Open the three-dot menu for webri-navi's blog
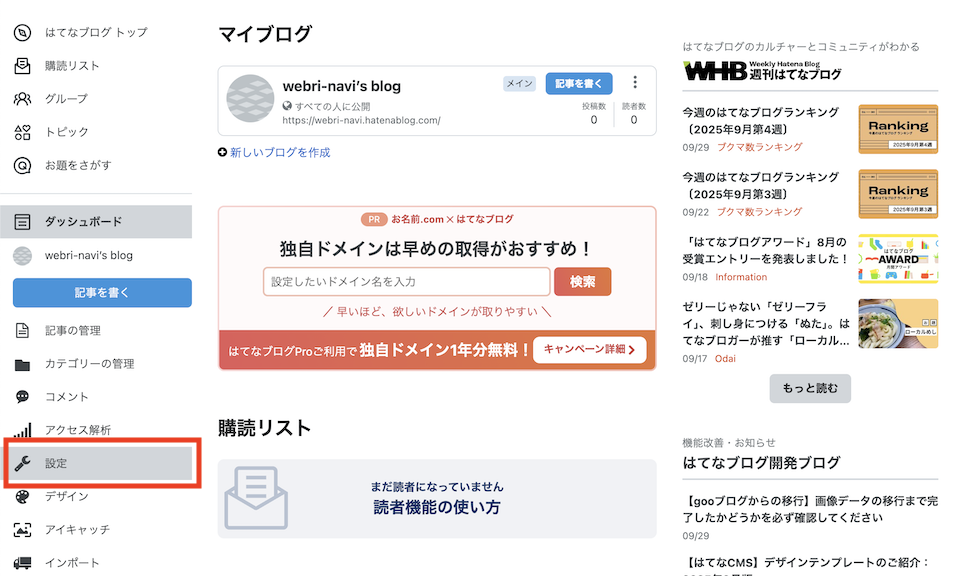Image resolution: width=960 pixels, height=576 pixels. click(x=635, y=83)
